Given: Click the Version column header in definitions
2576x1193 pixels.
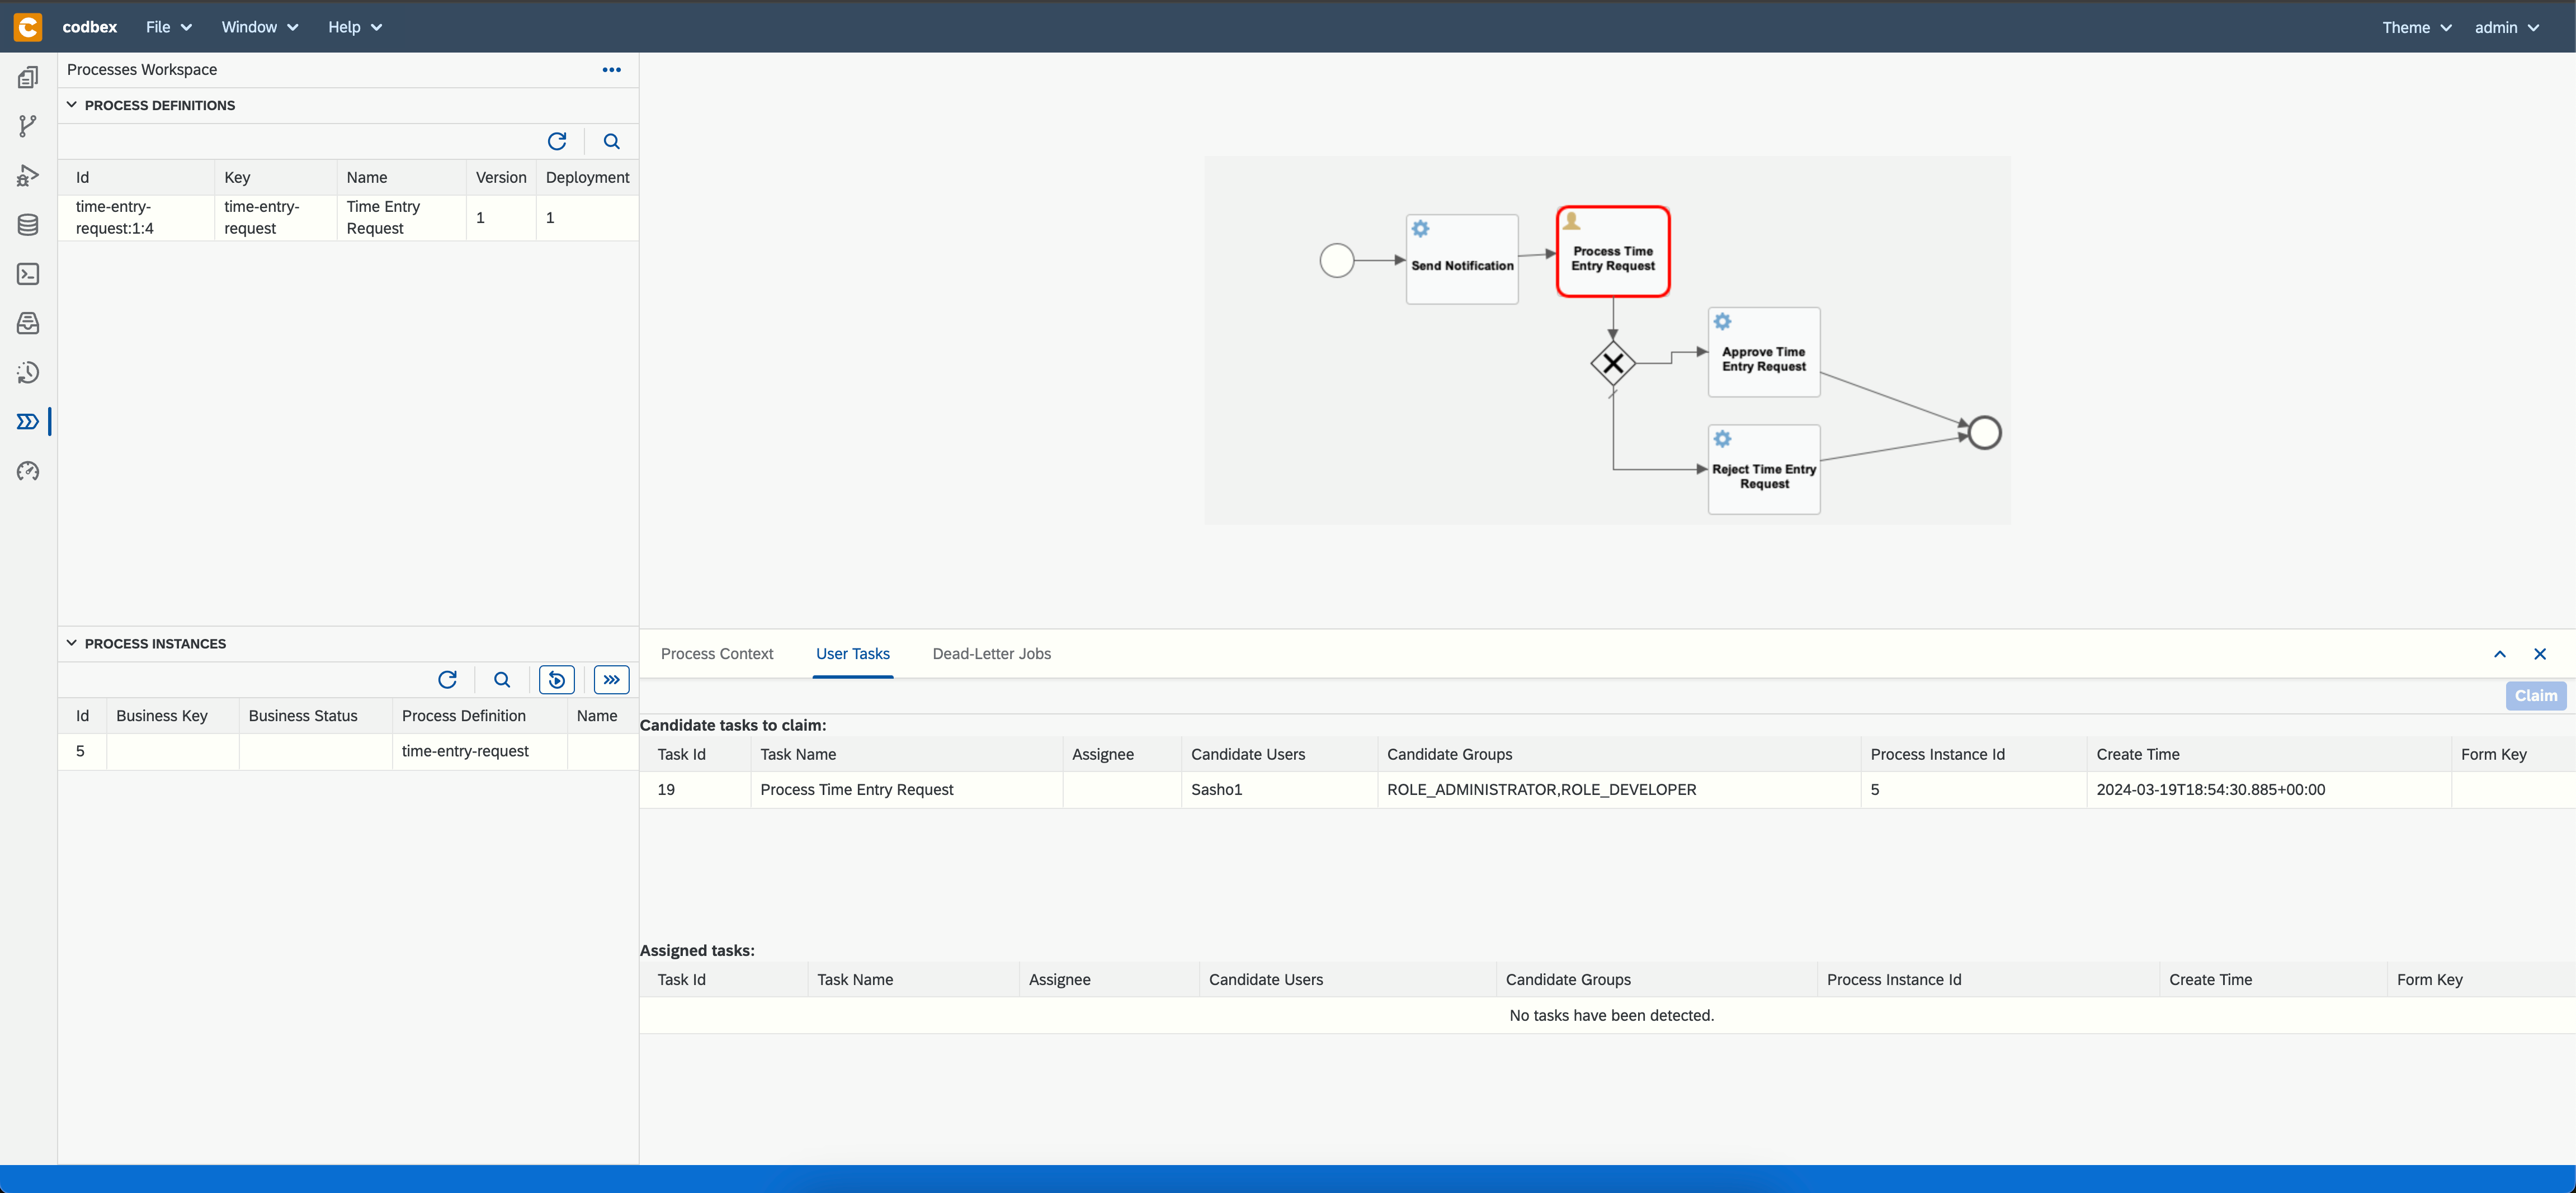Looking at the screenshot, I should pyautogui.click(x=501, y=177).
